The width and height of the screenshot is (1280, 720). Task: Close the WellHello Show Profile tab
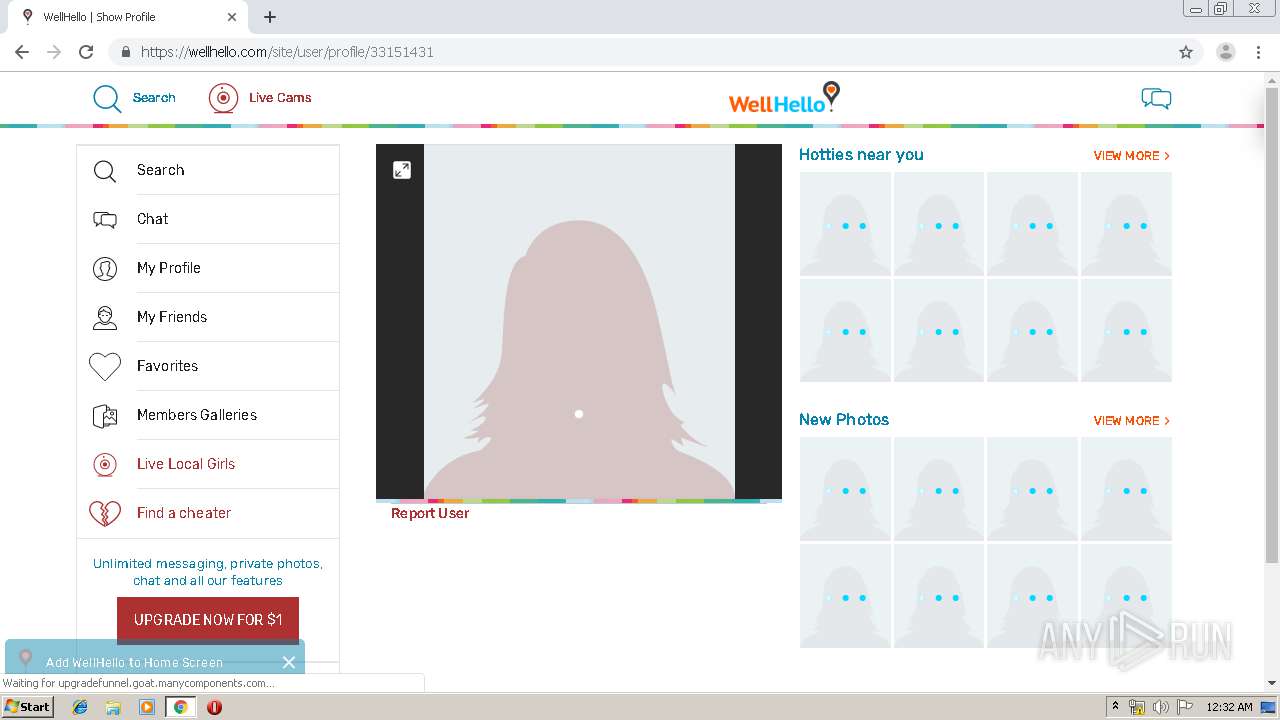tap(232, 17)
